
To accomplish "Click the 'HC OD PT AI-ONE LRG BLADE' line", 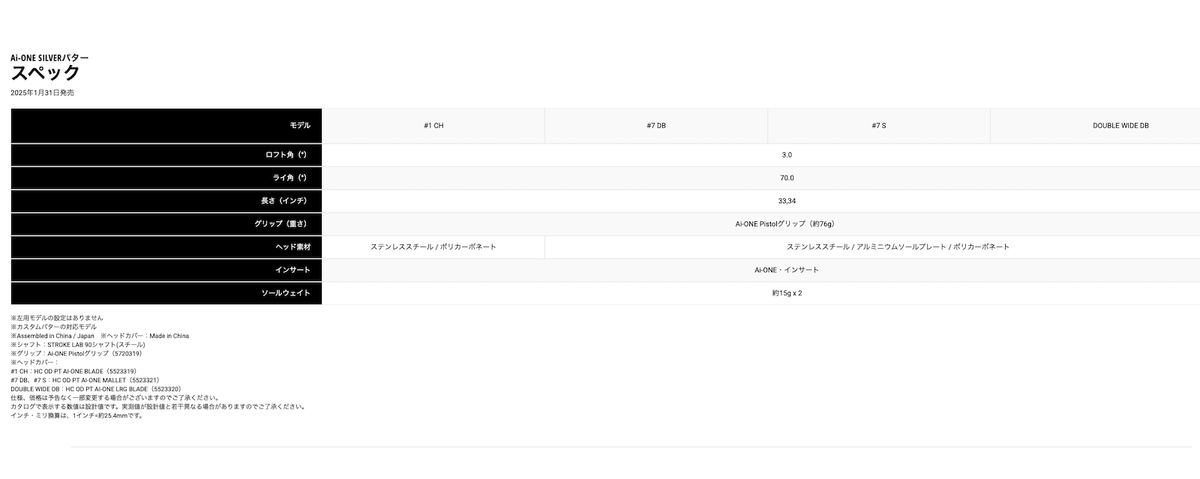I will 95,389.
